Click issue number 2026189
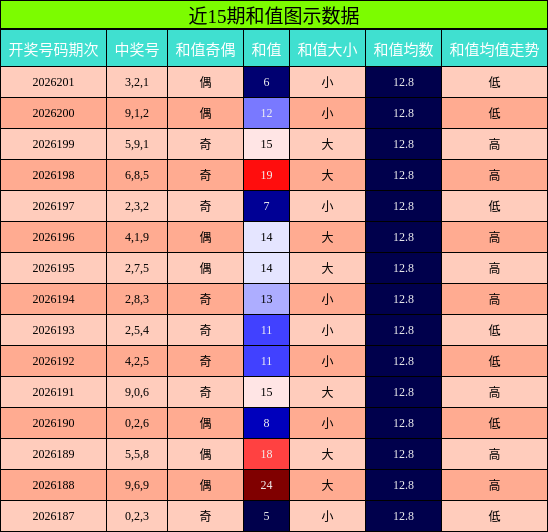The height and width of the screenshot is (532, 548). pyautogui.click(x=53, y=454)
